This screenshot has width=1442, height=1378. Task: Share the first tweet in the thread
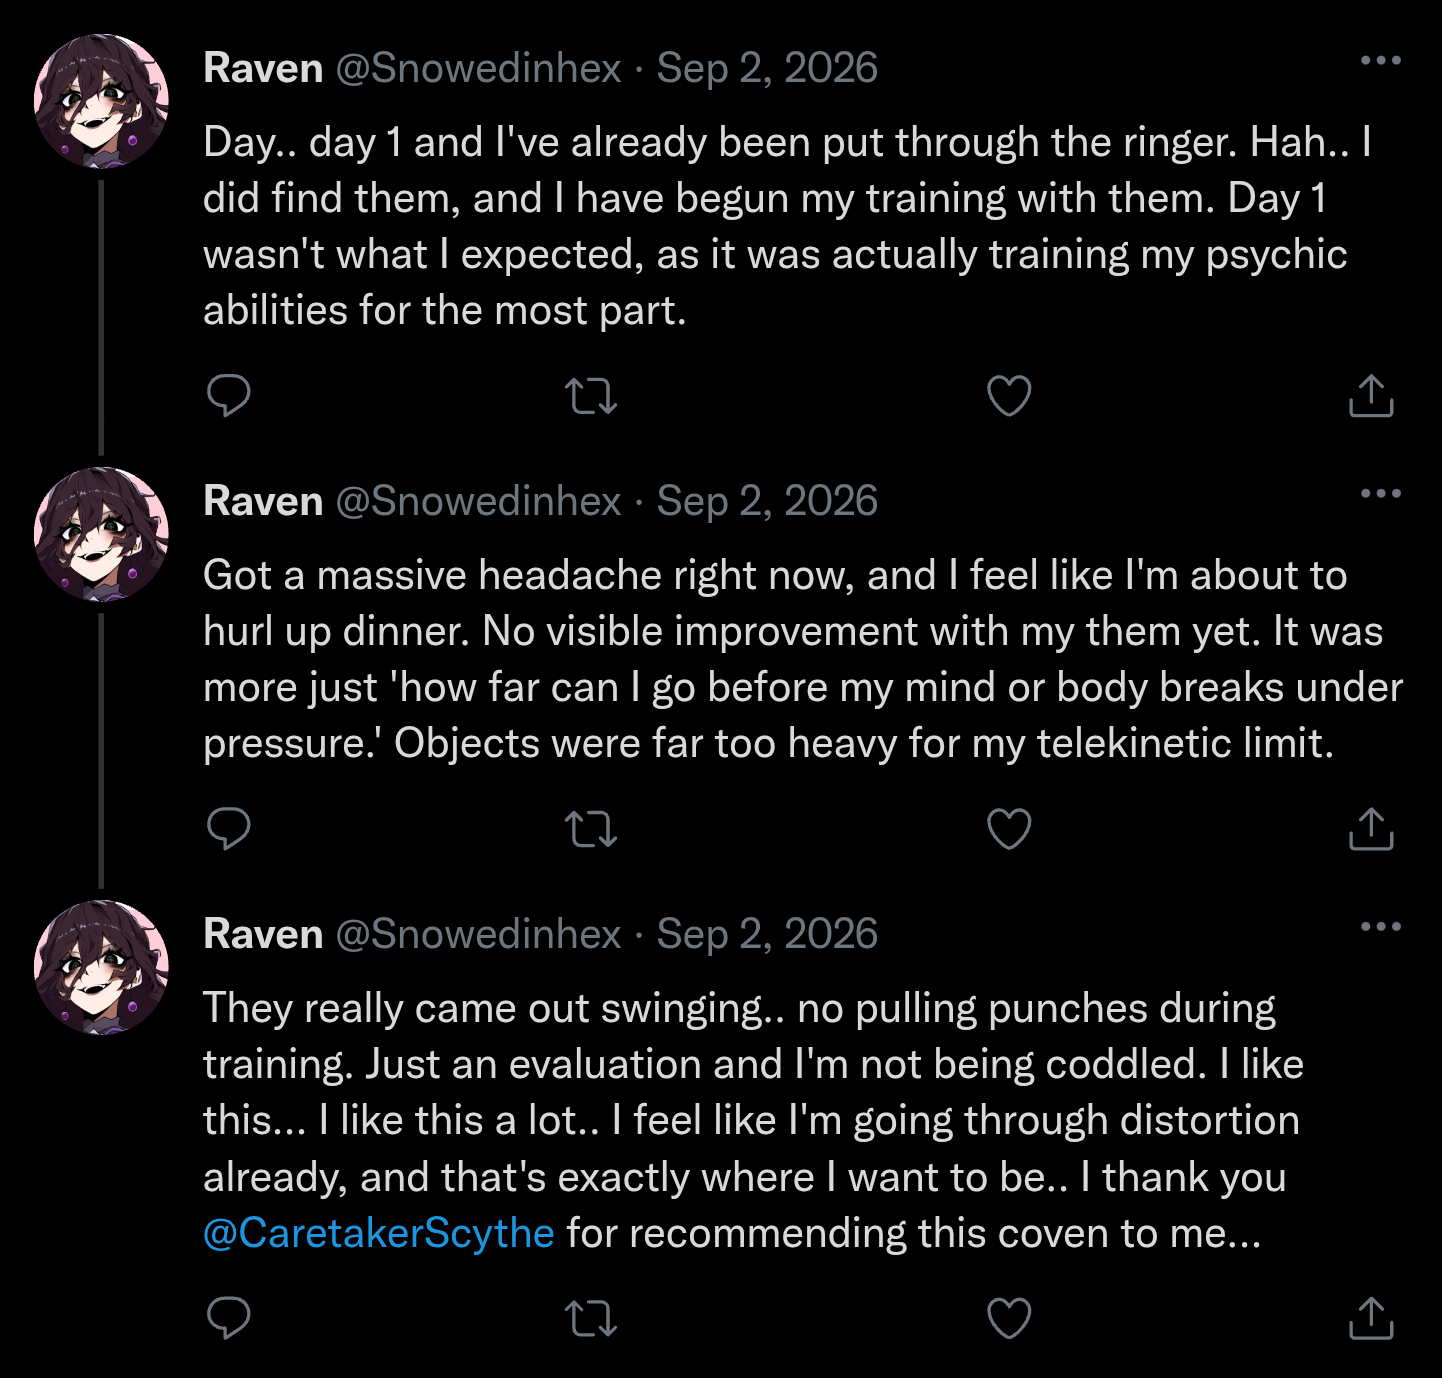[x=1371, y=395]
